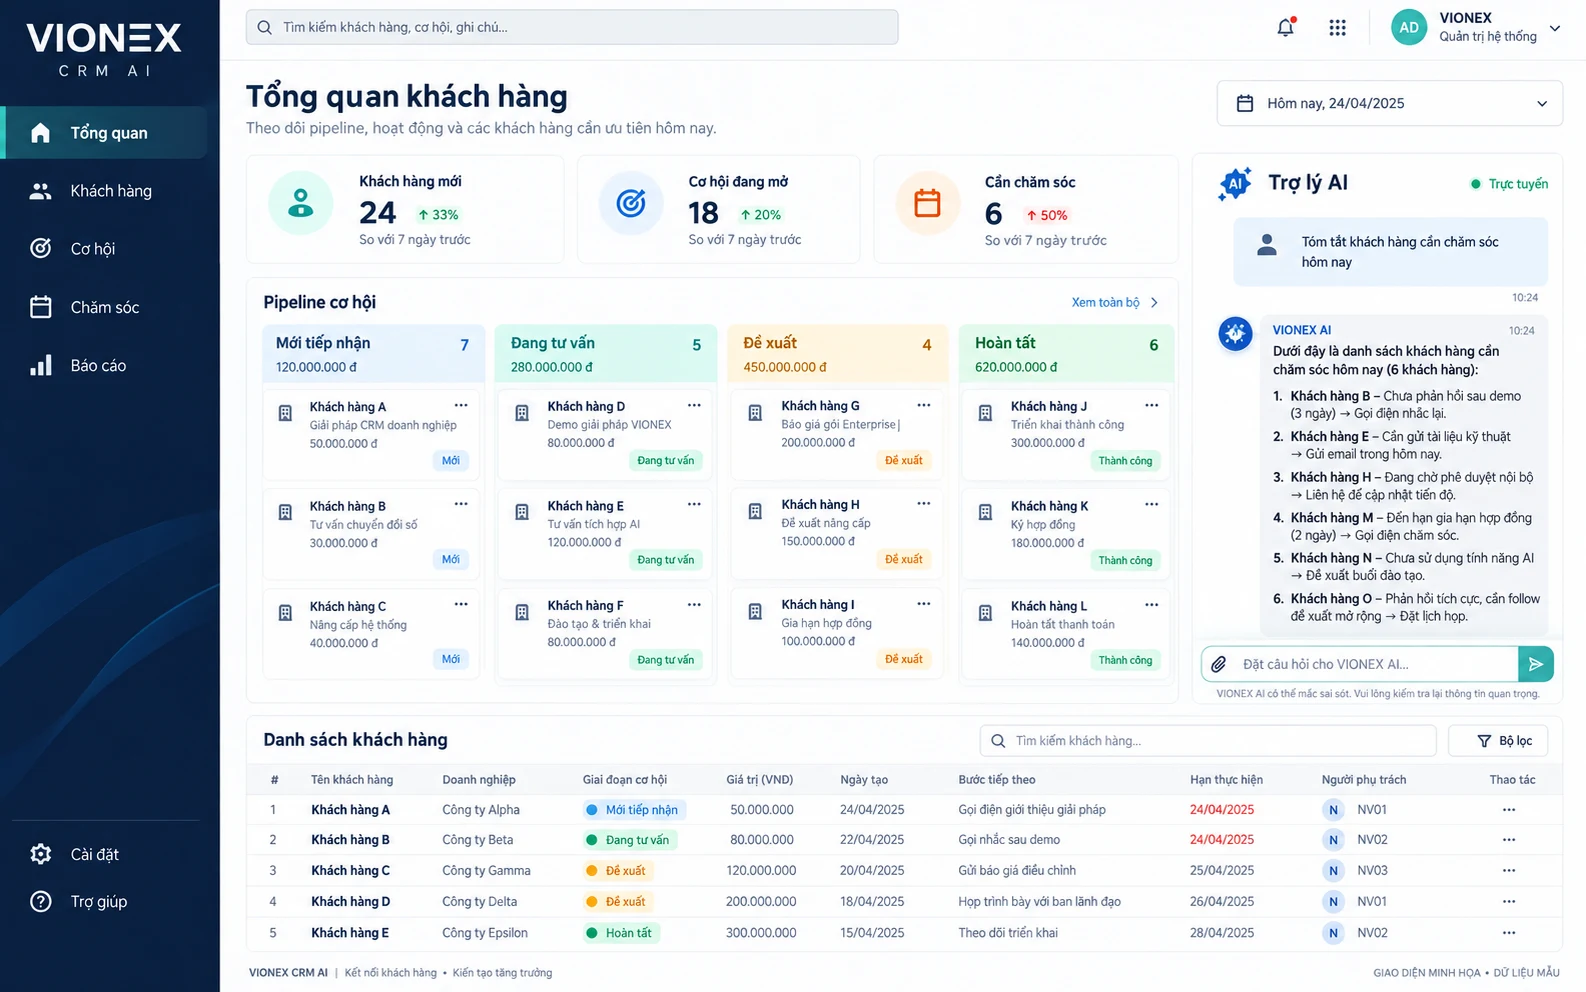The width and height of the screenshot is (1586, 992).
Task: Click the AD user avatar
Action: pyautogui.click(x=1409, y=27)
